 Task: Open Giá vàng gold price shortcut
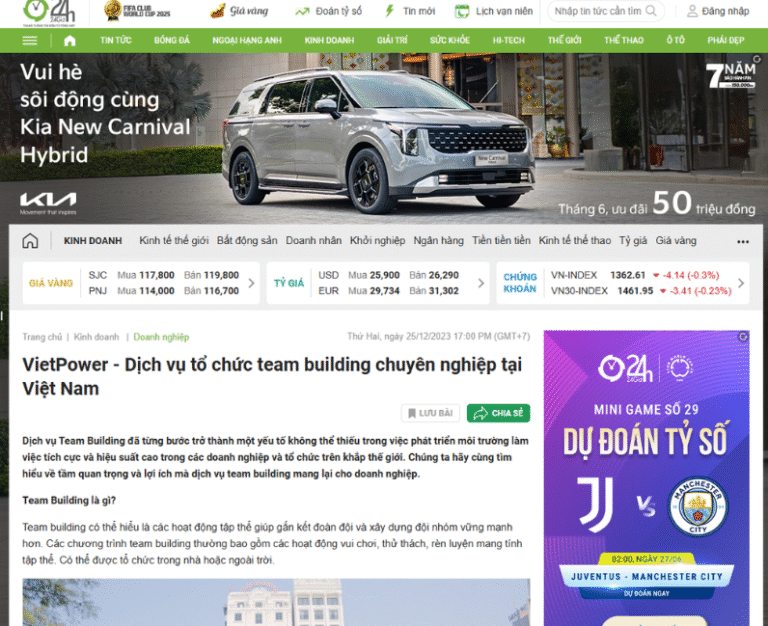pyautogui.click(x=239, y=11)
